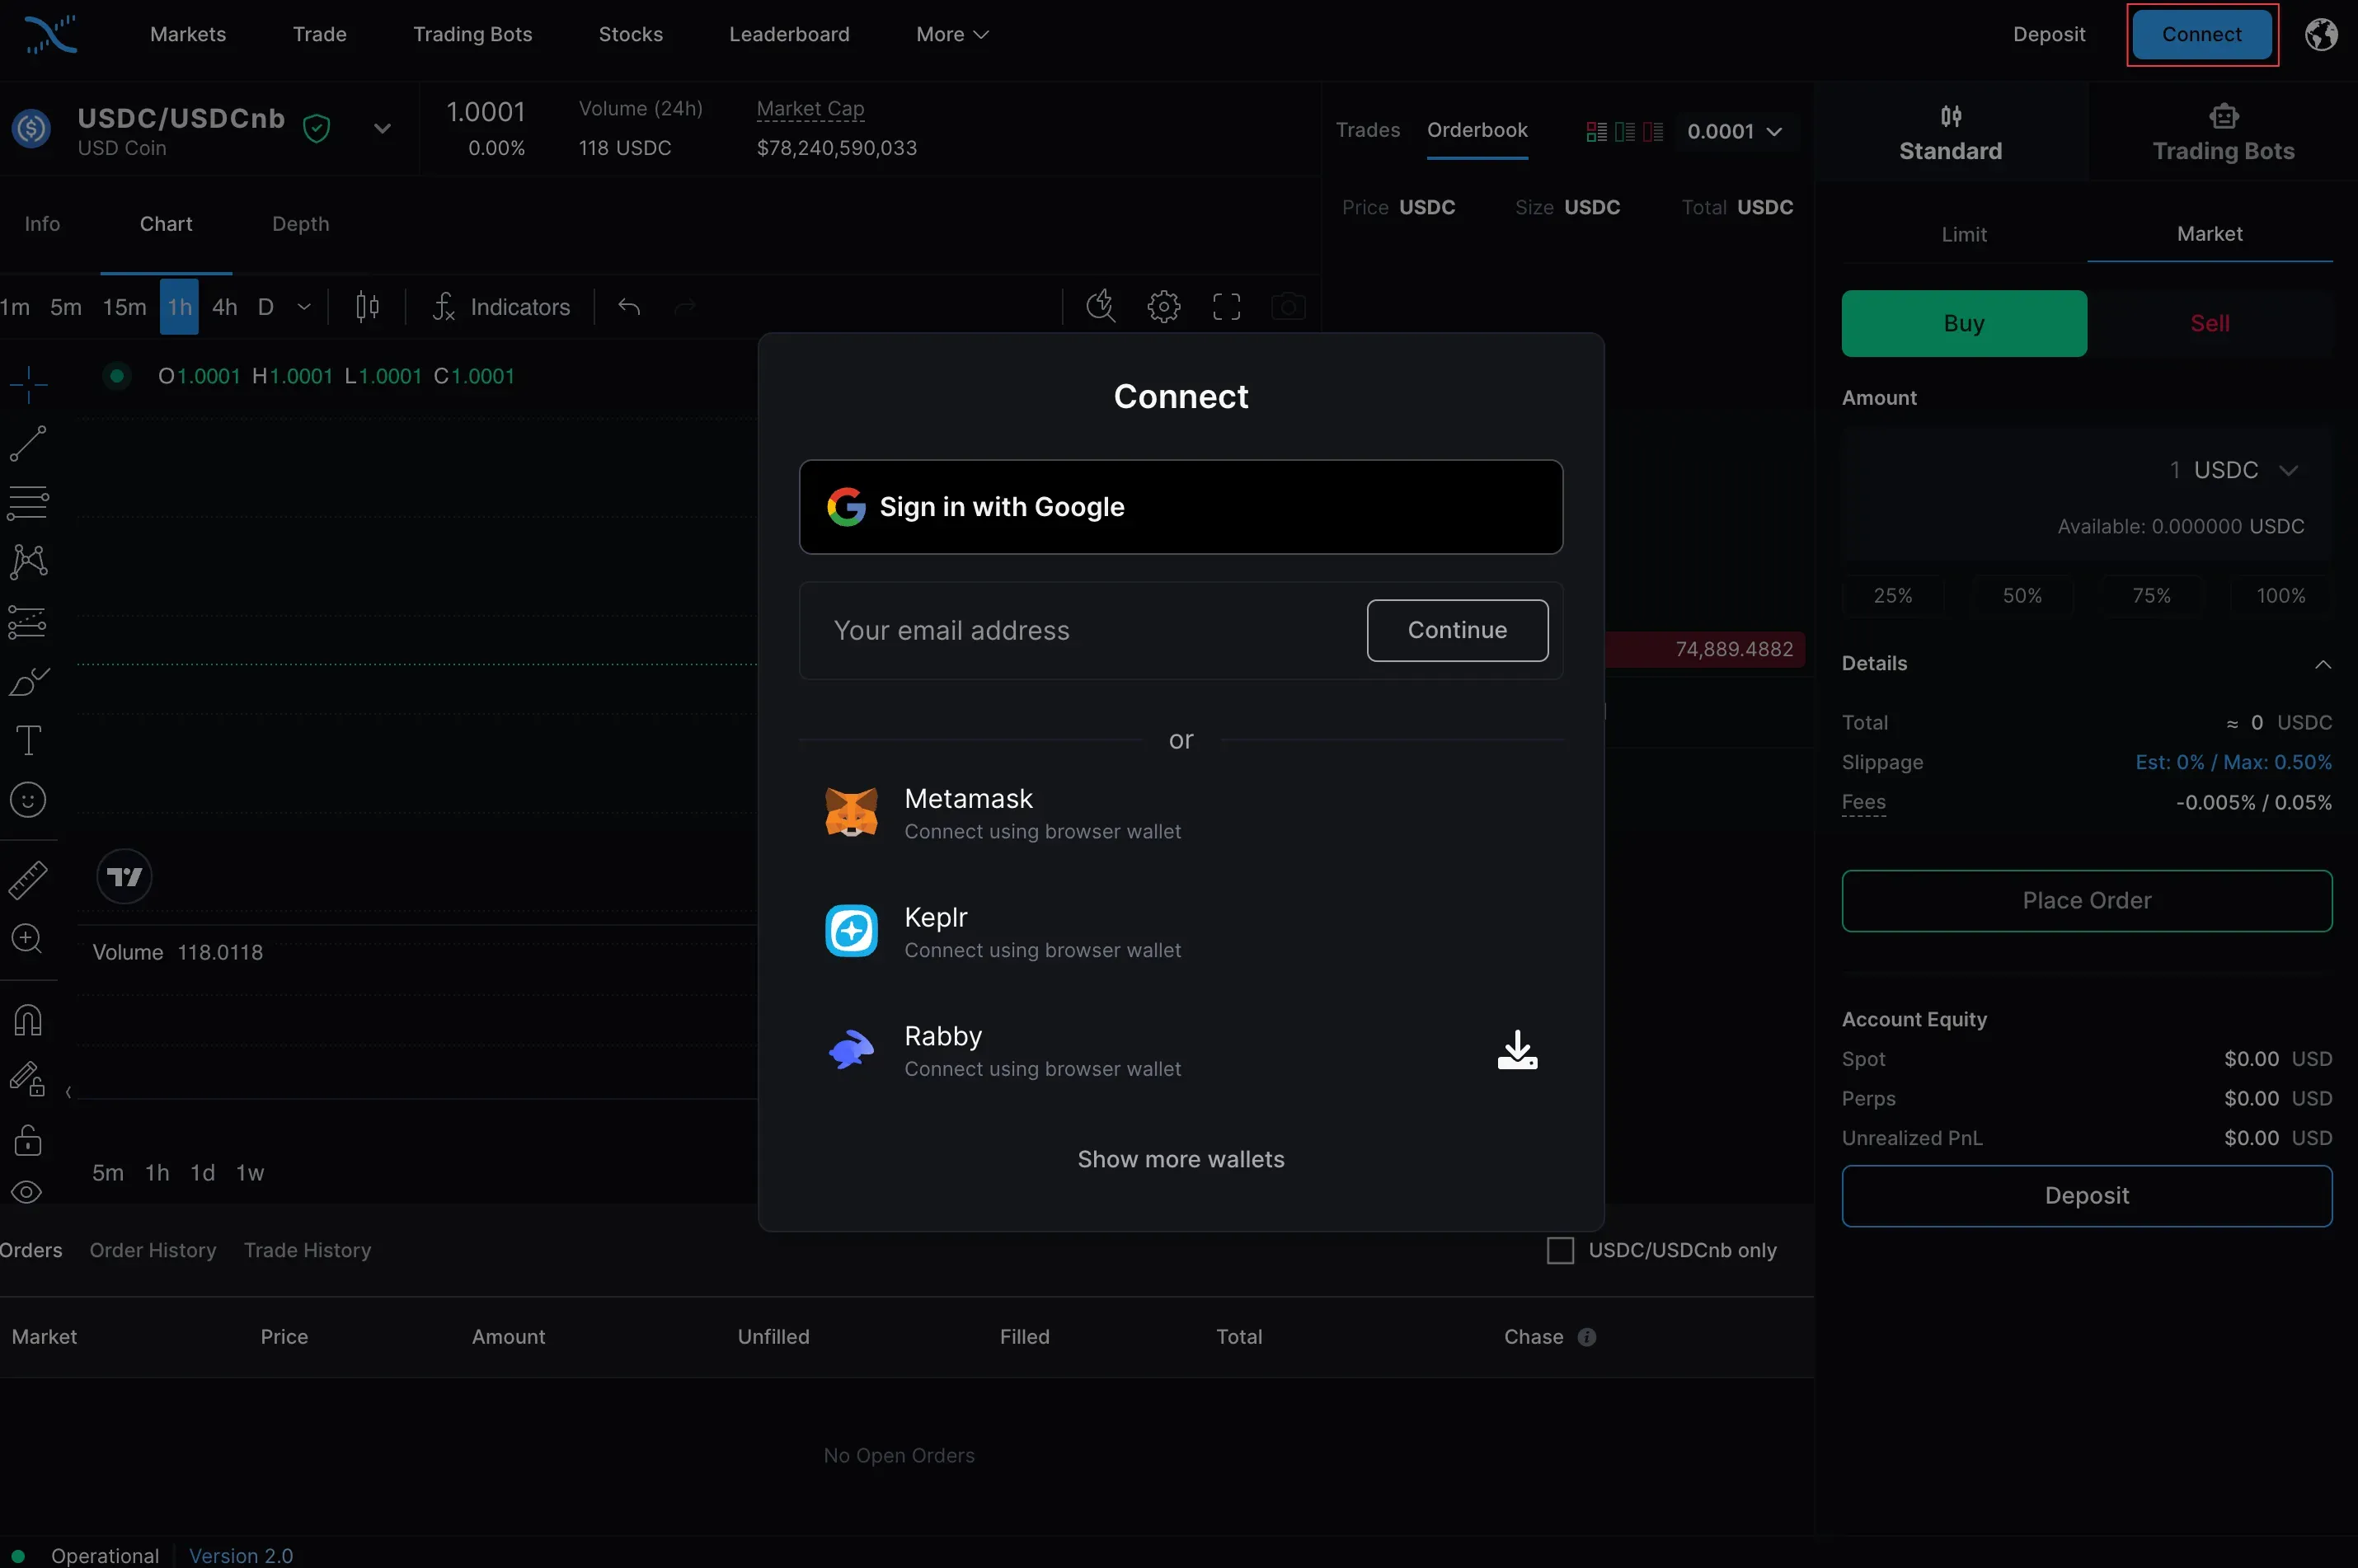Show bids-only orderbook layout icon
Image resolution: width=2358 pixels, height=1568 pixels.
(x=1625, y=132)
